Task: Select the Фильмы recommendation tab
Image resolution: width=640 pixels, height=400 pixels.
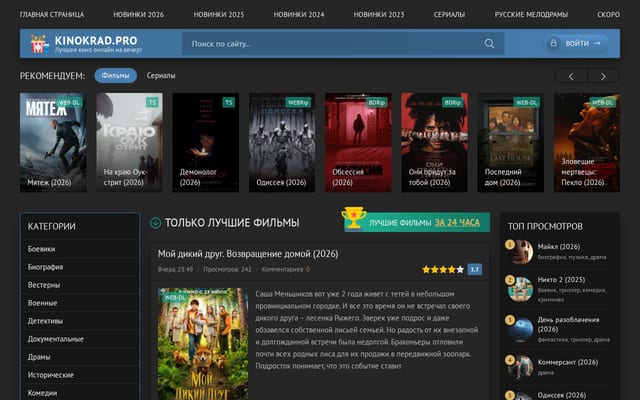Action: (x=116, y=76)
